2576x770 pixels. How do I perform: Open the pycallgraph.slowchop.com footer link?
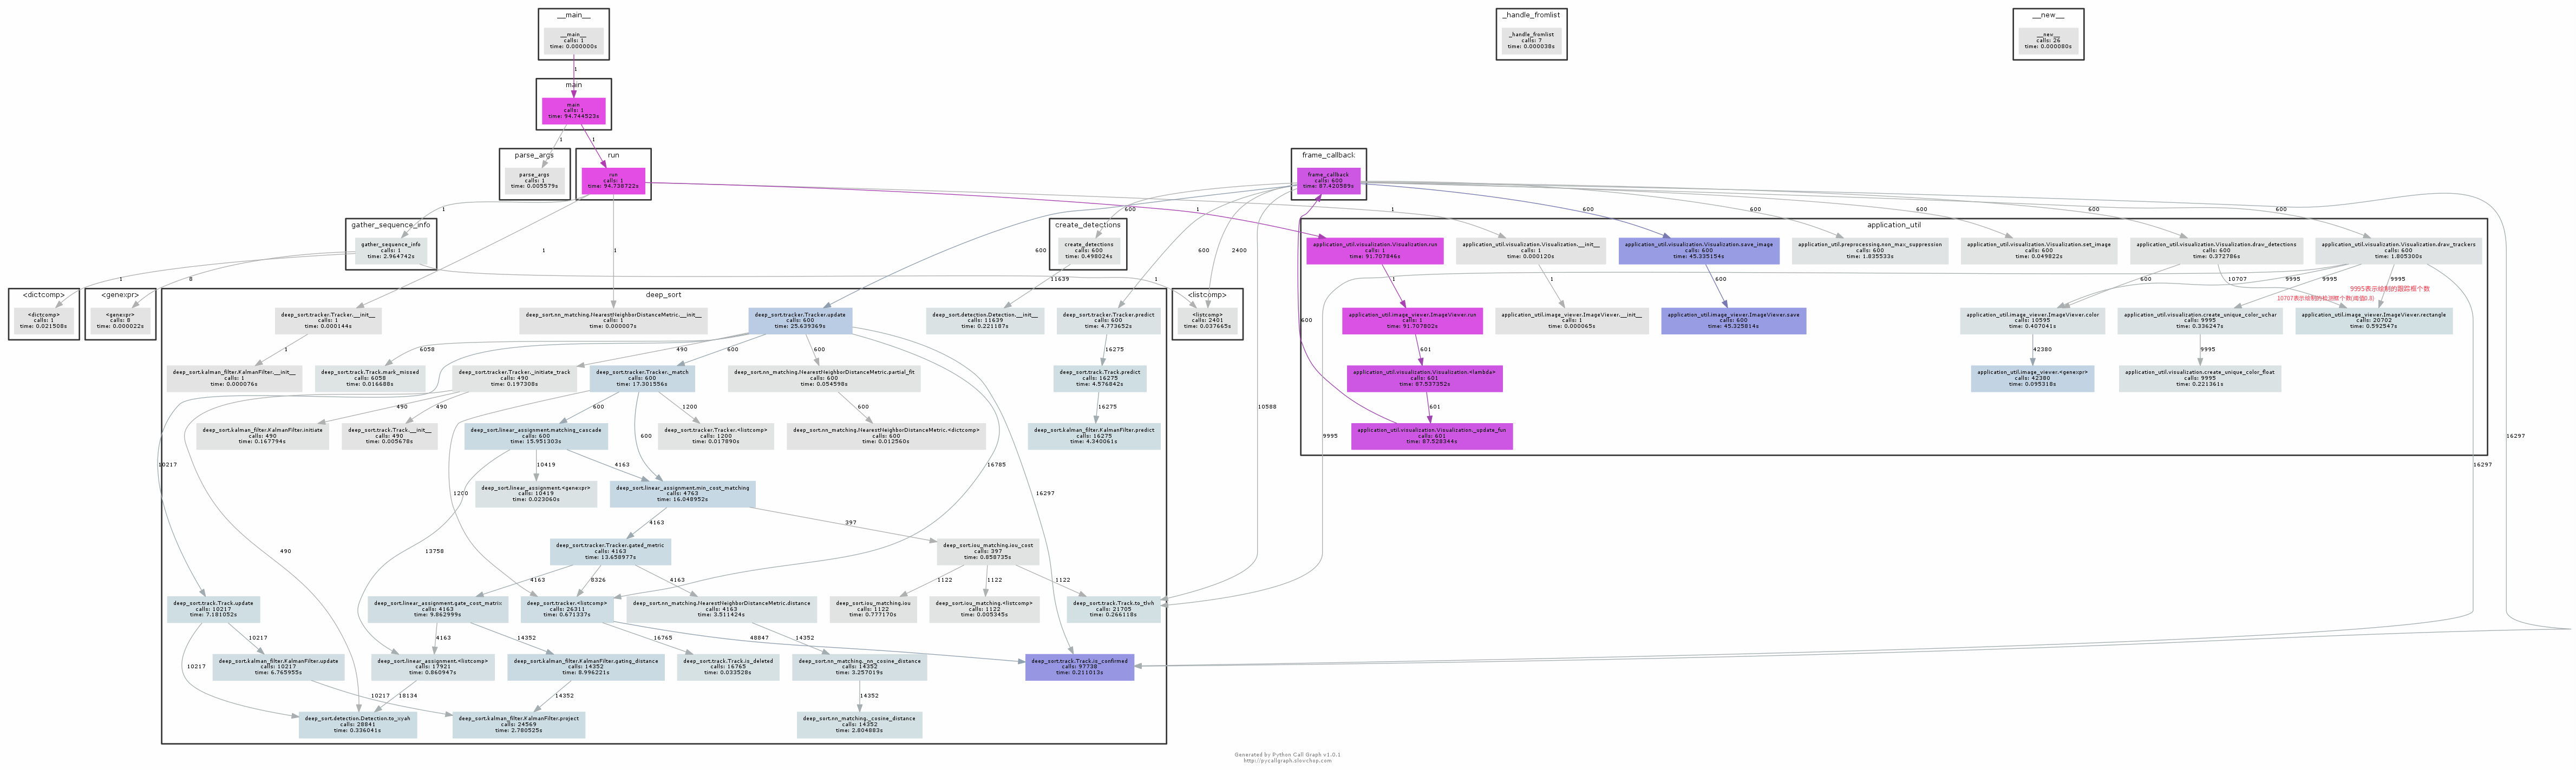(1287, 761)
